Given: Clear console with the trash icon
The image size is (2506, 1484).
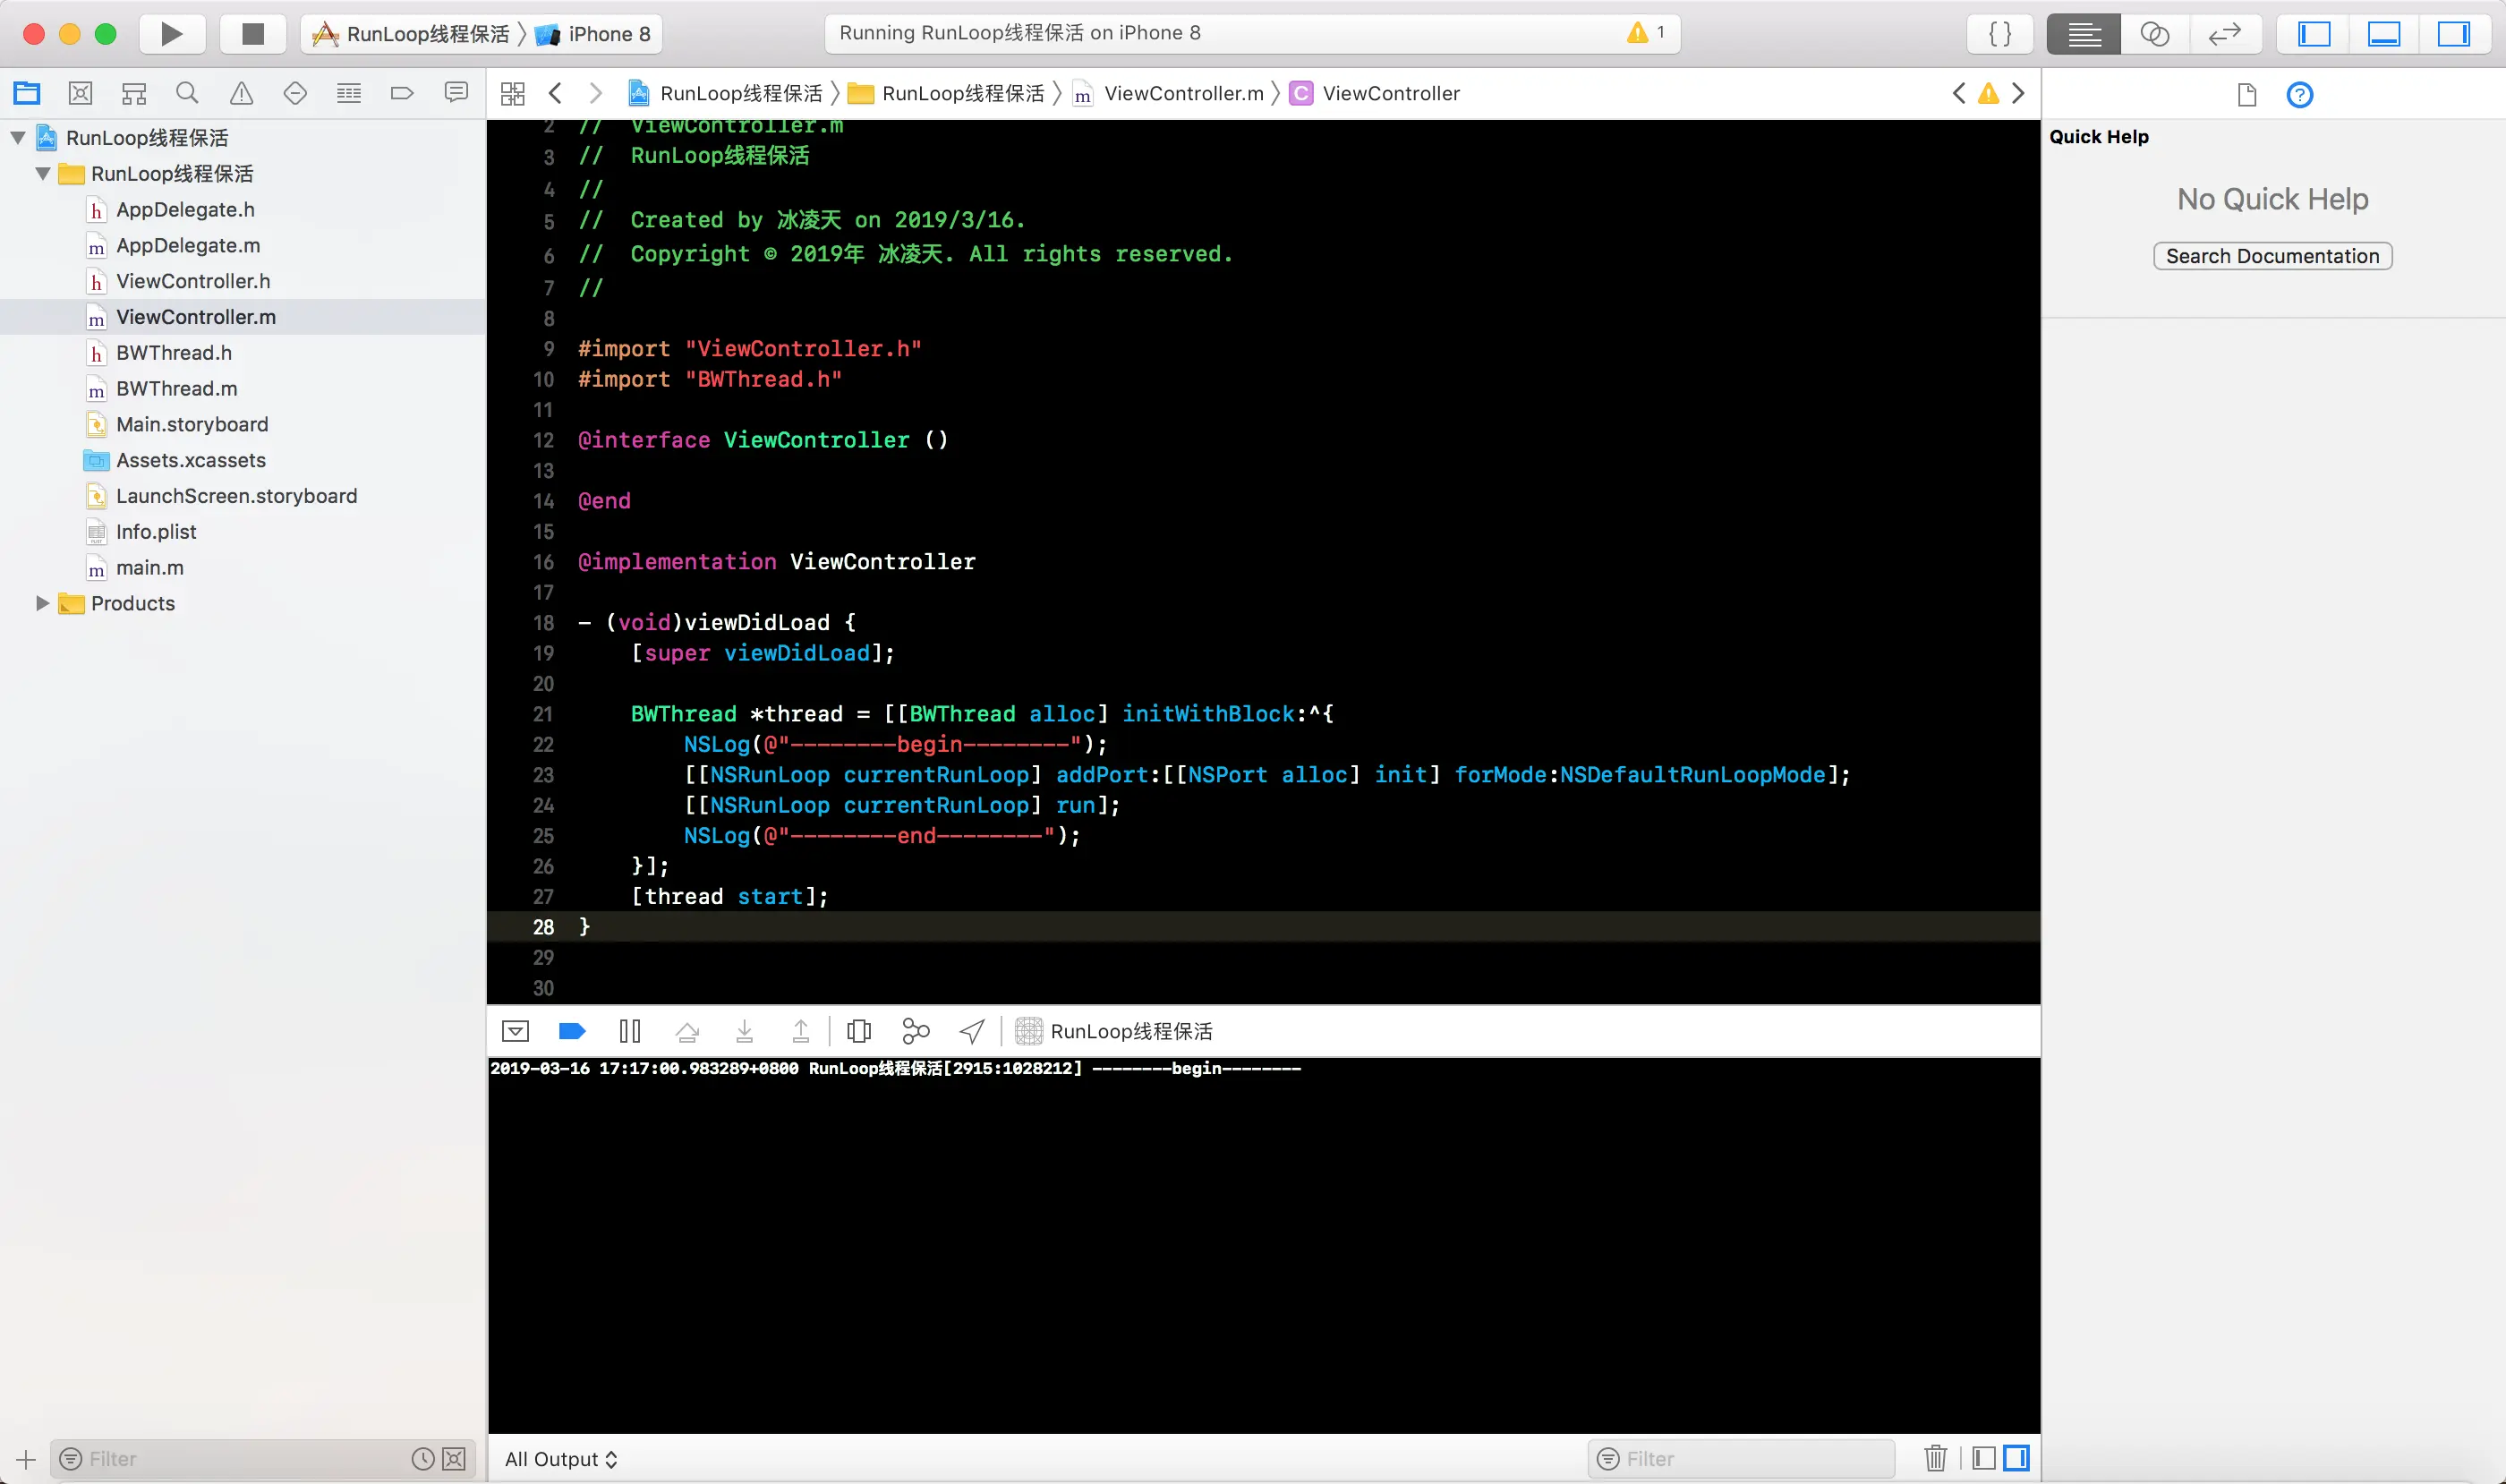Looking at the screenshot, I should [x=1935, y=1458].
